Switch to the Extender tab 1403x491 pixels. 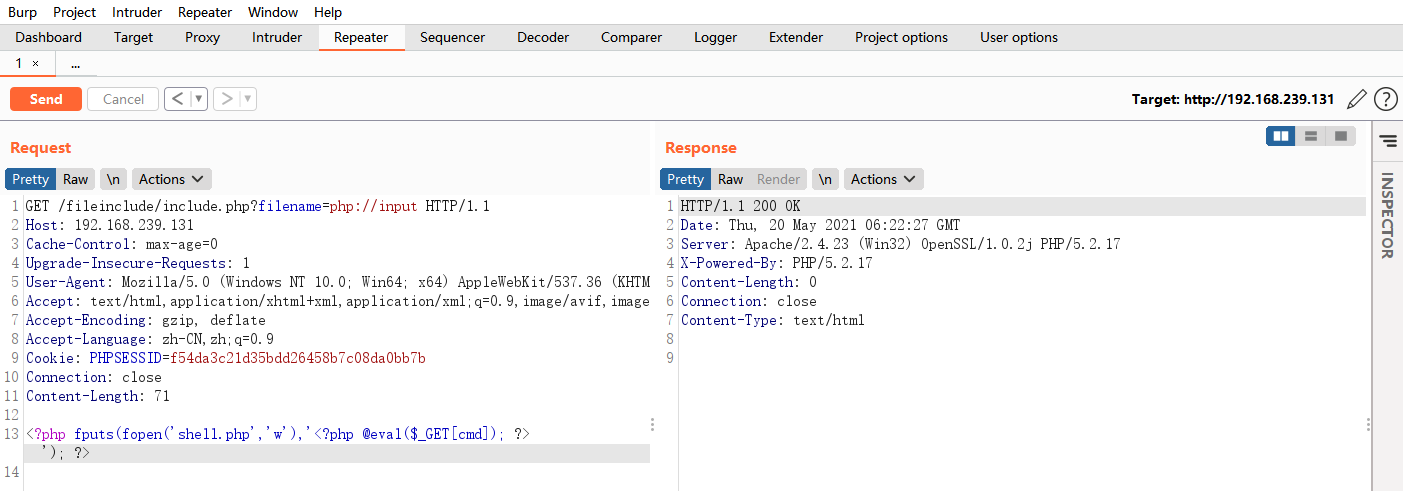tap(796, 37)
